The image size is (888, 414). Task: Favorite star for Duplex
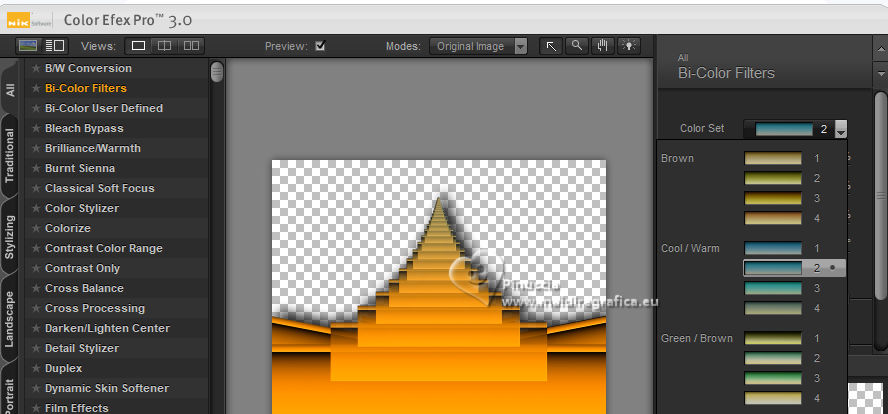pos(36,369)
